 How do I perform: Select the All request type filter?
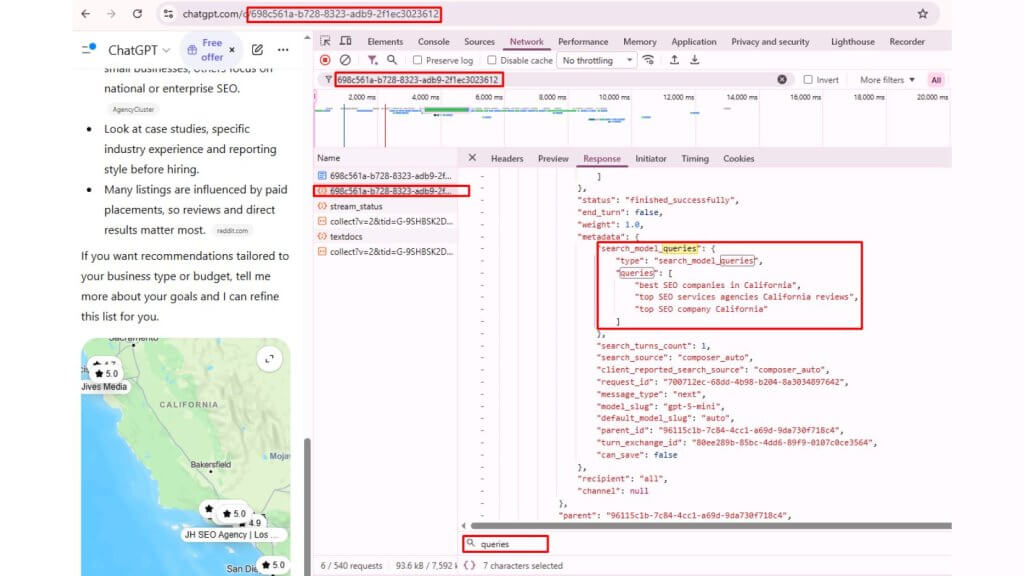pyautogui.click(x=936, y=80)
